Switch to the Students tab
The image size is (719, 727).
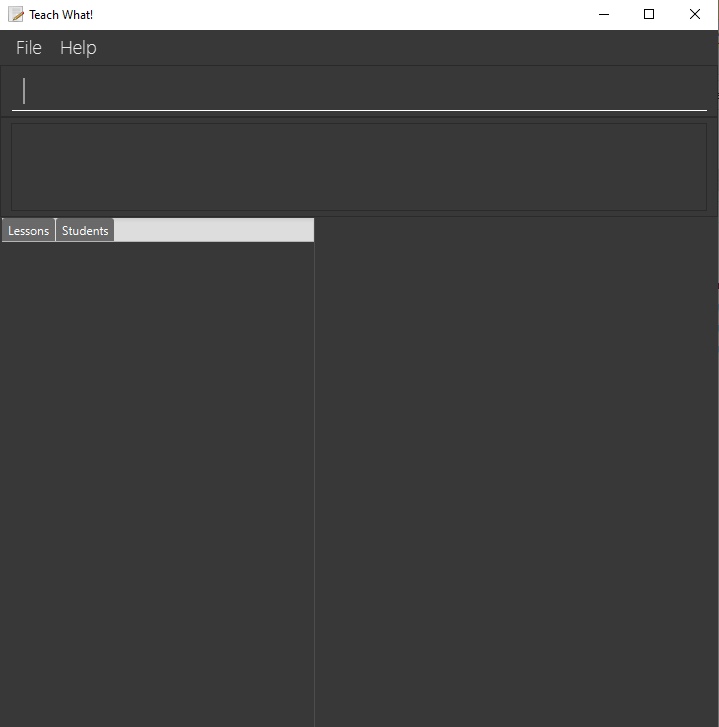coord(85,230)
